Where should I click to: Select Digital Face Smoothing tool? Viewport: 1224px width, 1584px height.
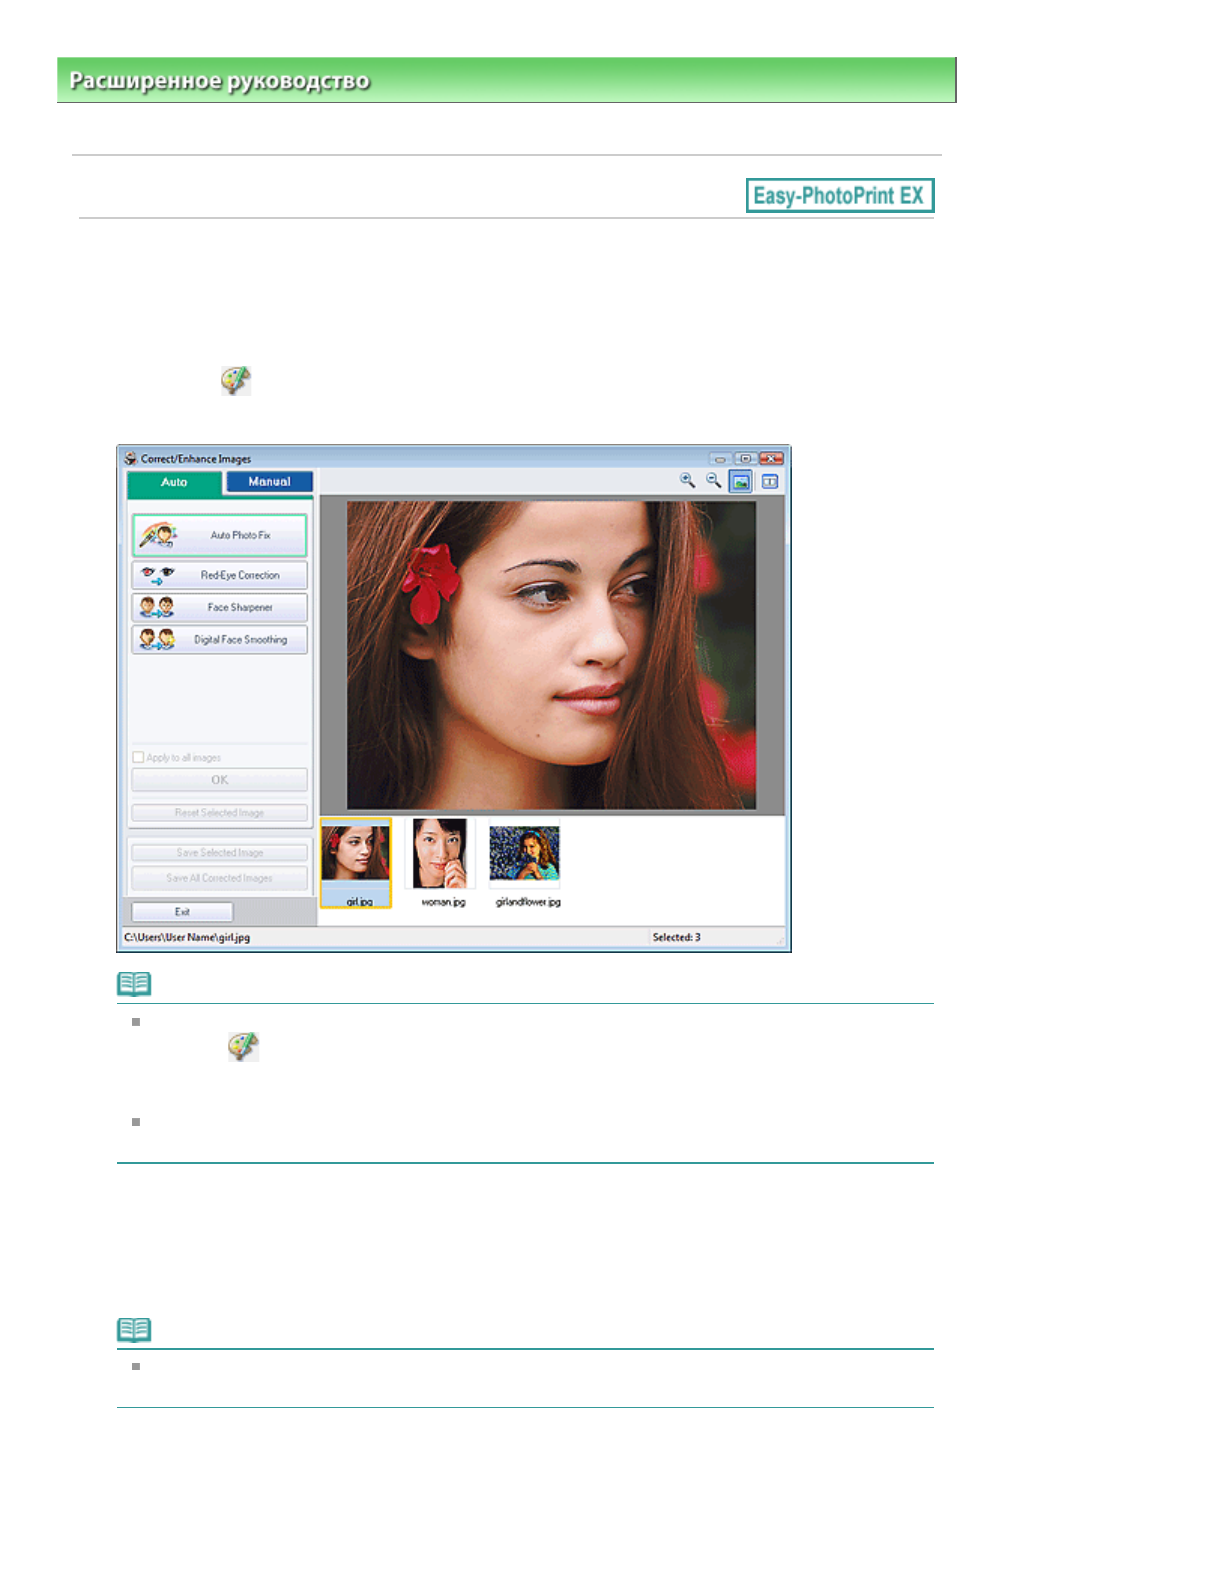pos(219,640)
